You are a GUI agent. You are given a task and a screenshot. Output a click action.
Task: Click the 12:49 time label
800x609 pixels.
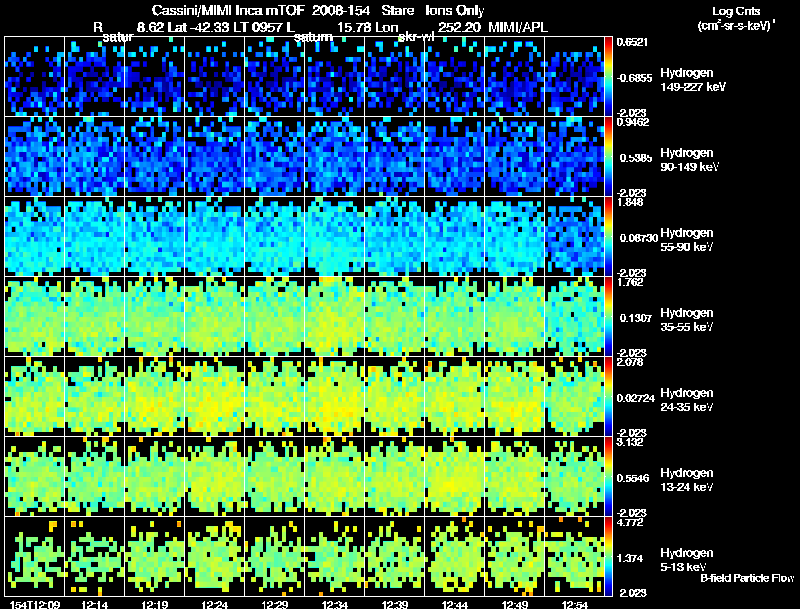pyautogui.click(x=515, y=605)
